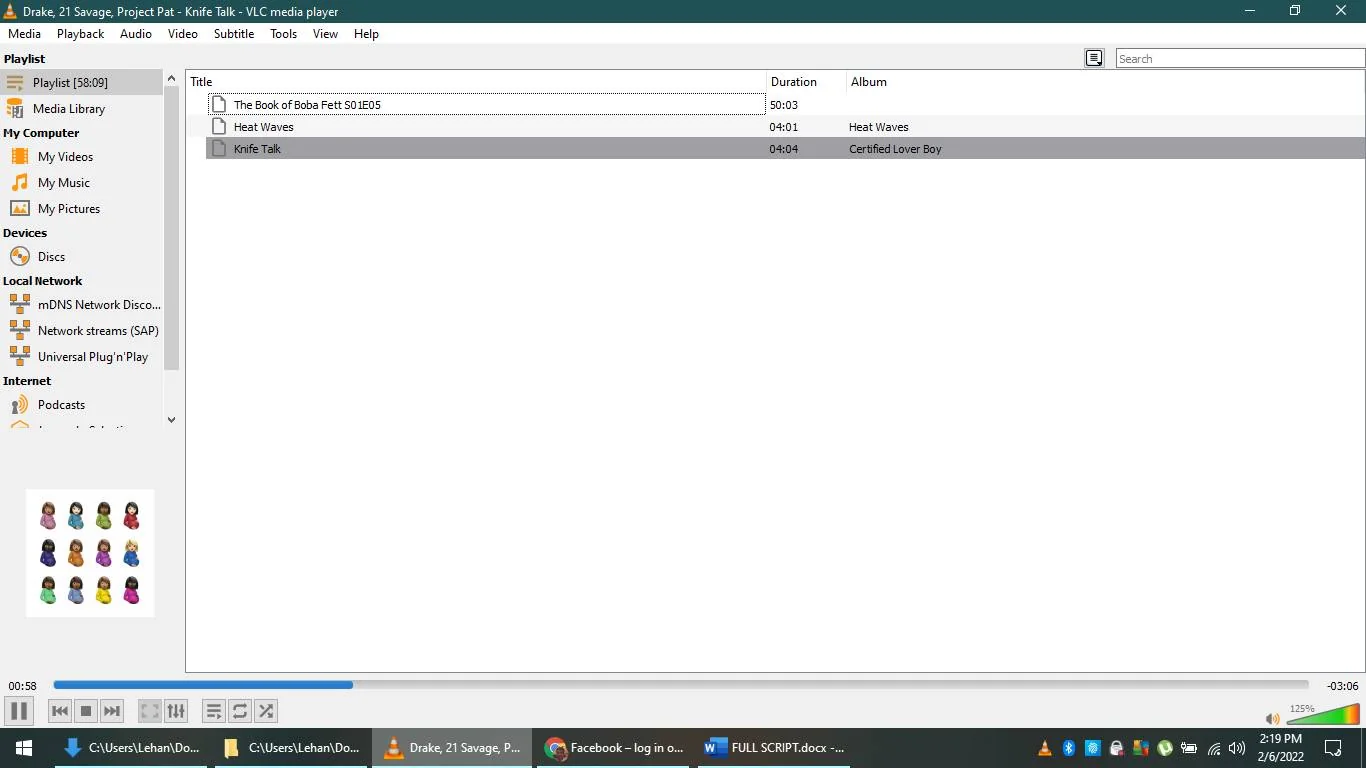Open the View menu
The height and width of the screenshot is (768, 1366).
(x=326, y=33)
